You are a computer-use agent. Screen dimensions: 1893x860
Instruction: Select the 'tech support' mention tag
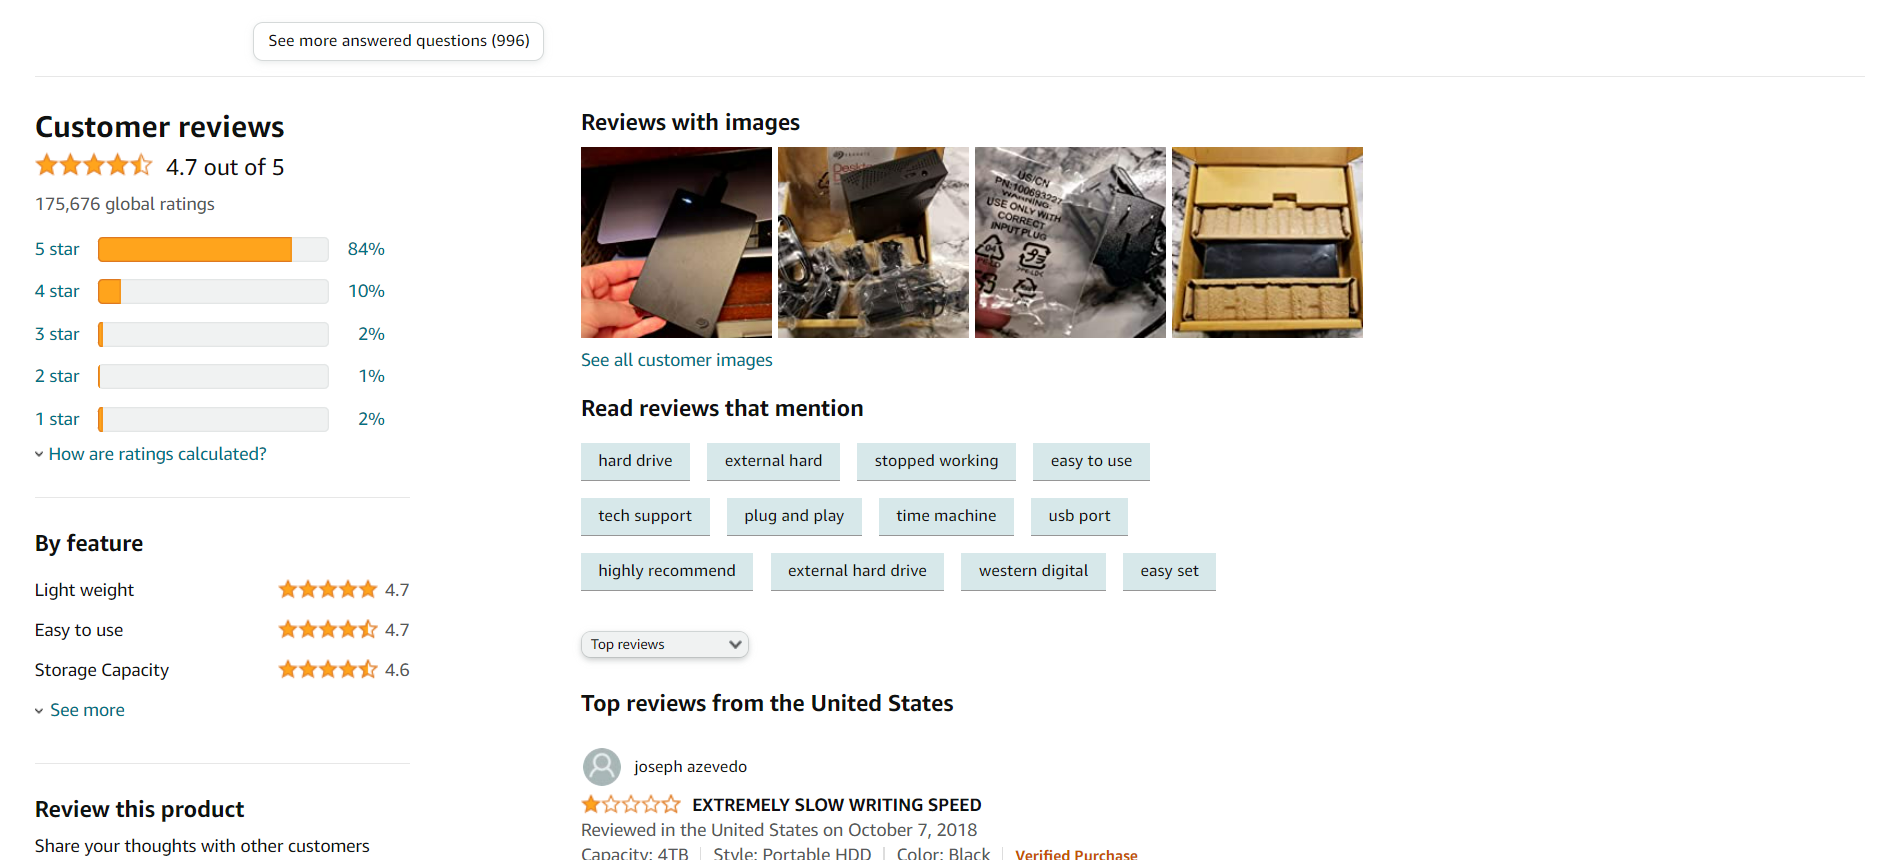645,516
